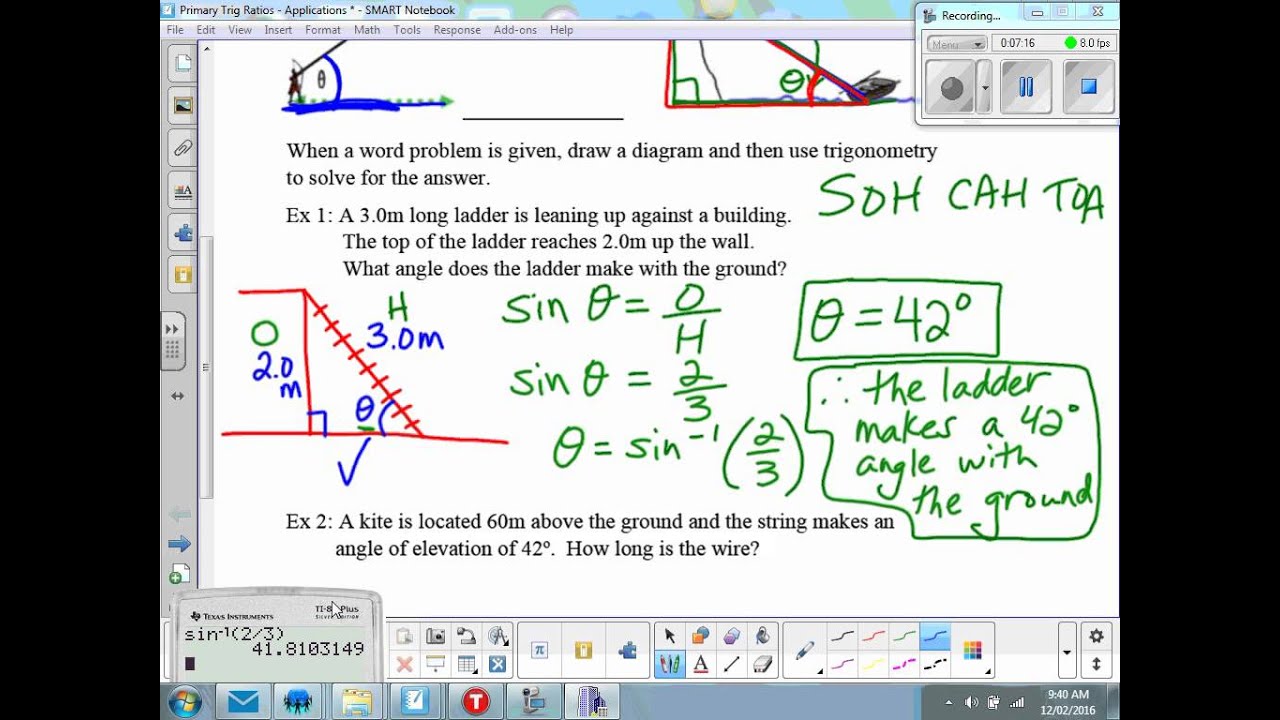Pause the screen recording
Image resolution: width=1280 pixels, height=720 pixels.
pos(1026,87)
